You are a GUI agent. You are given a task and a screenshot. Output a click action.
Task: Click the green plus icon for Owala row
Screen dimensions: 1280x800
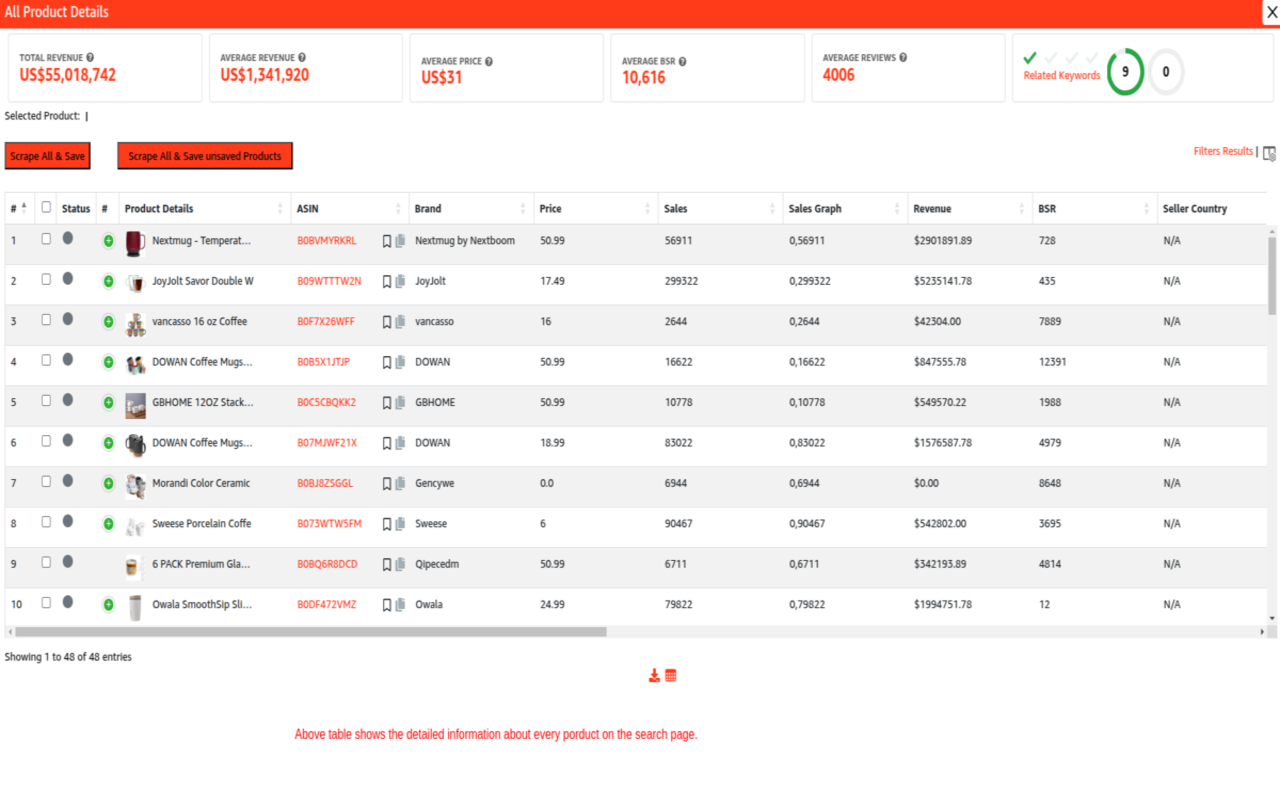[x=108, y=605]
